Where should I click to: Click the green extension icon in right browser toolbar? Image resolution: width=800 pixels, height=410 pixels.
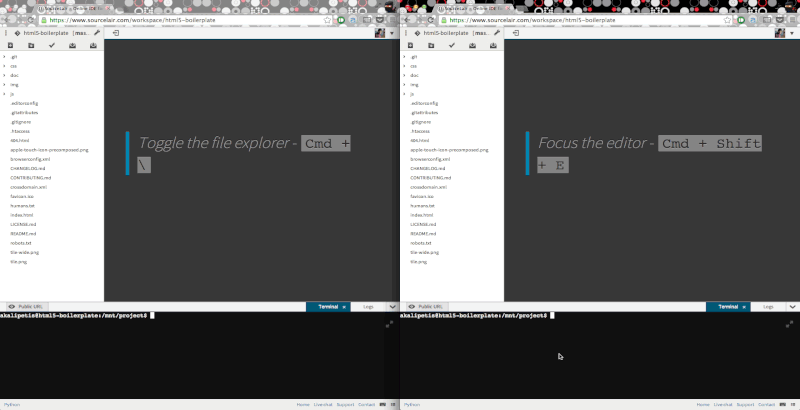tap(741, 20)
